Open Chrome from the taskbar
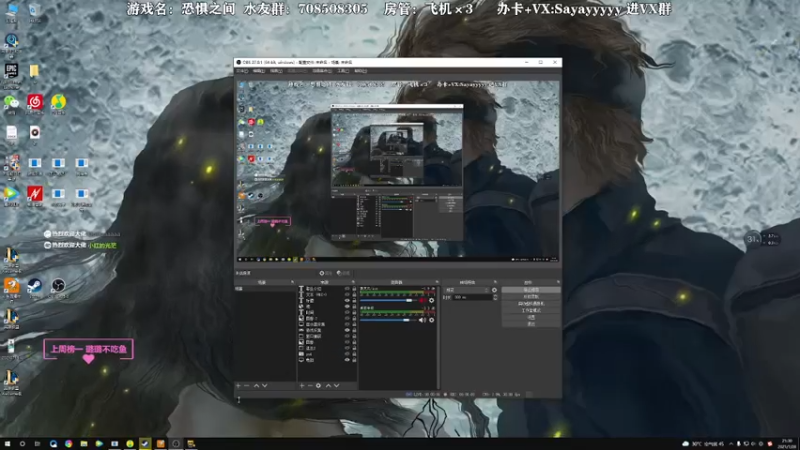 (68, 444)
